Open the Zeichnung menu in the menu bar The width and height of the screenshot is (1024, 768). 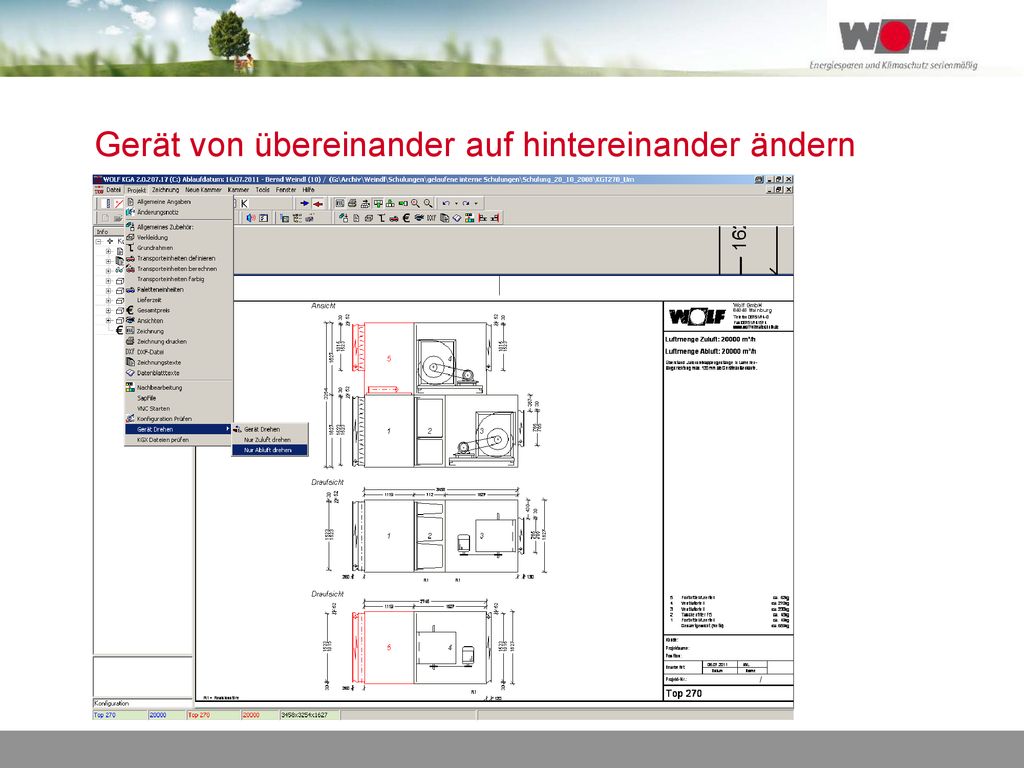pyautogui.click(x=165, y=190)
